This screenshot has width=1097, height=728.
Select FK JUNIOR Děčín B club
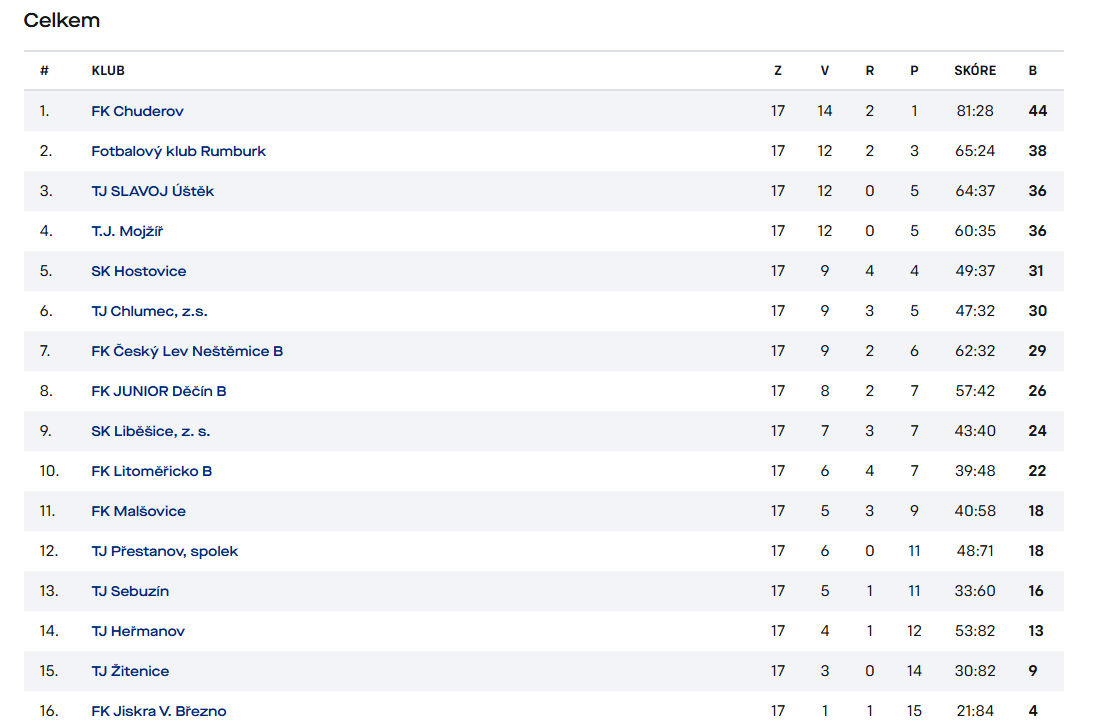[159, 391]
